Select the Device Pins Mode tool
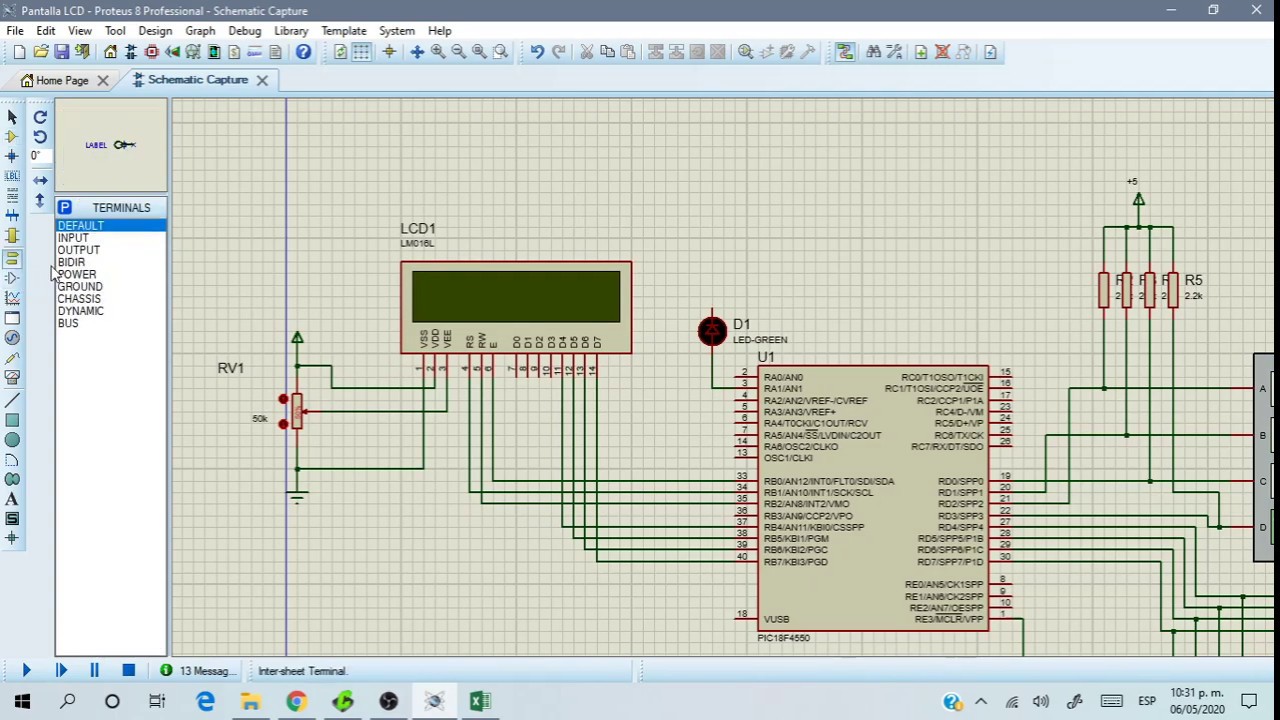The width and height of the screenshot is (1280, 720). point(12,278)
